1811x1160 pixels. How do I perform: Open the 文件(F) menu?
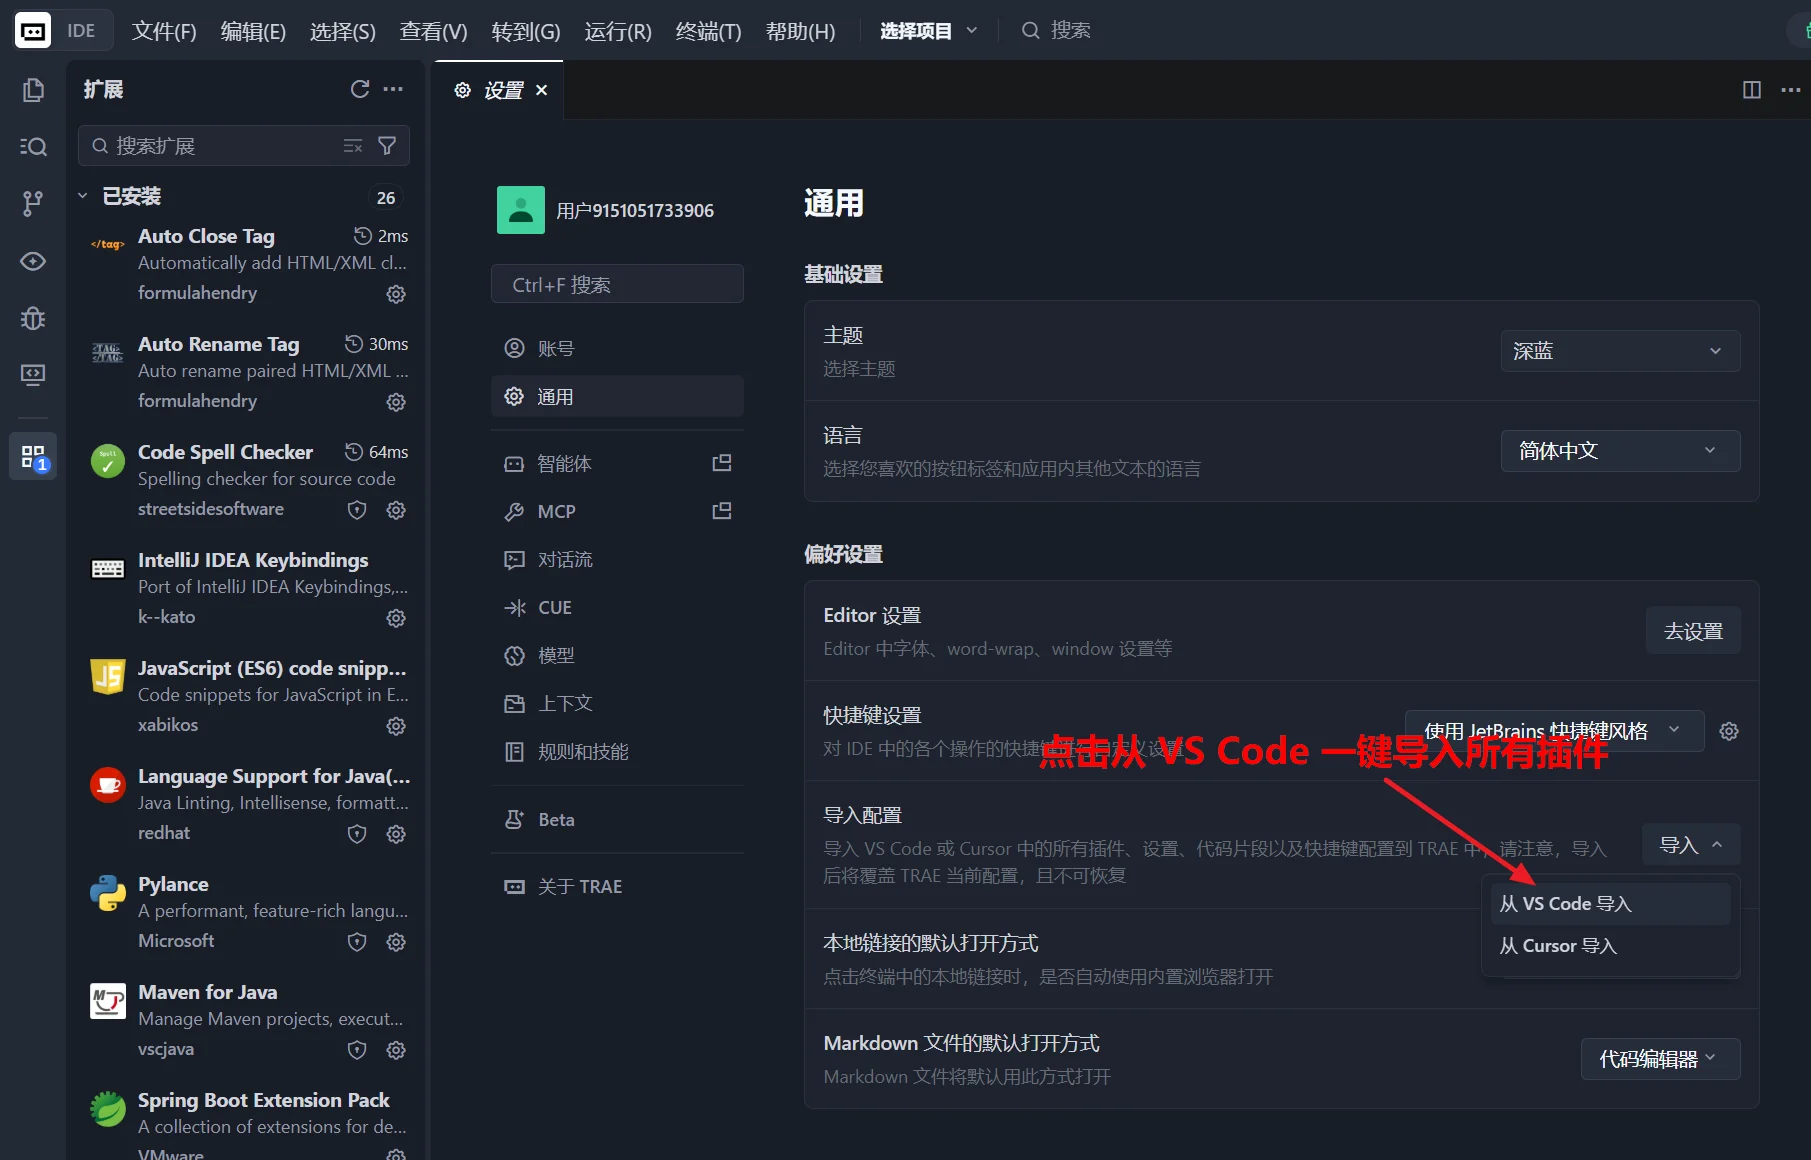pyautogui.click(x=164, y=31)
